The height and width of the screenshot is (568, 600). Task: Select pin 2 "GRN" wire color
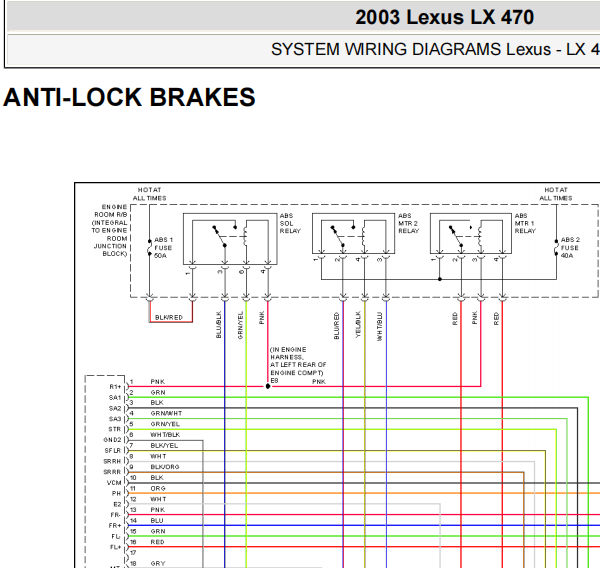point(158,392)
